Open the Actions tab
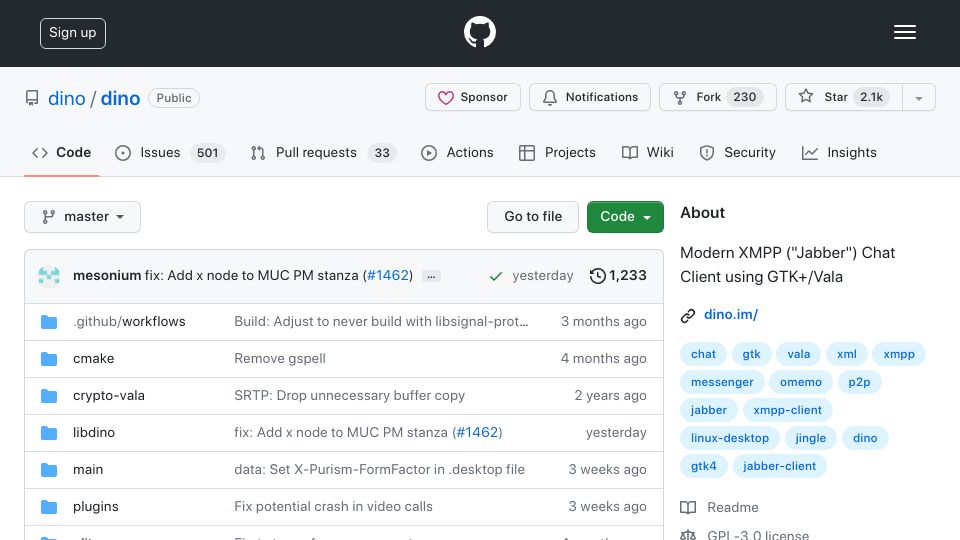 point(457,152)
